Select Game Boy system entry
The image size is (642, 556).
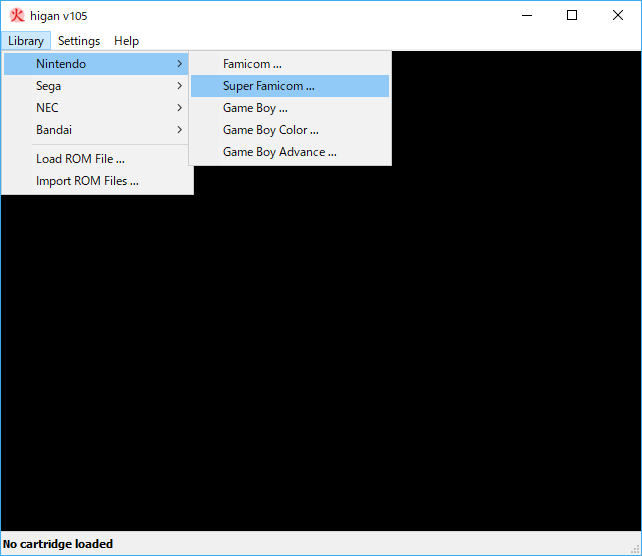click(255, 108)
